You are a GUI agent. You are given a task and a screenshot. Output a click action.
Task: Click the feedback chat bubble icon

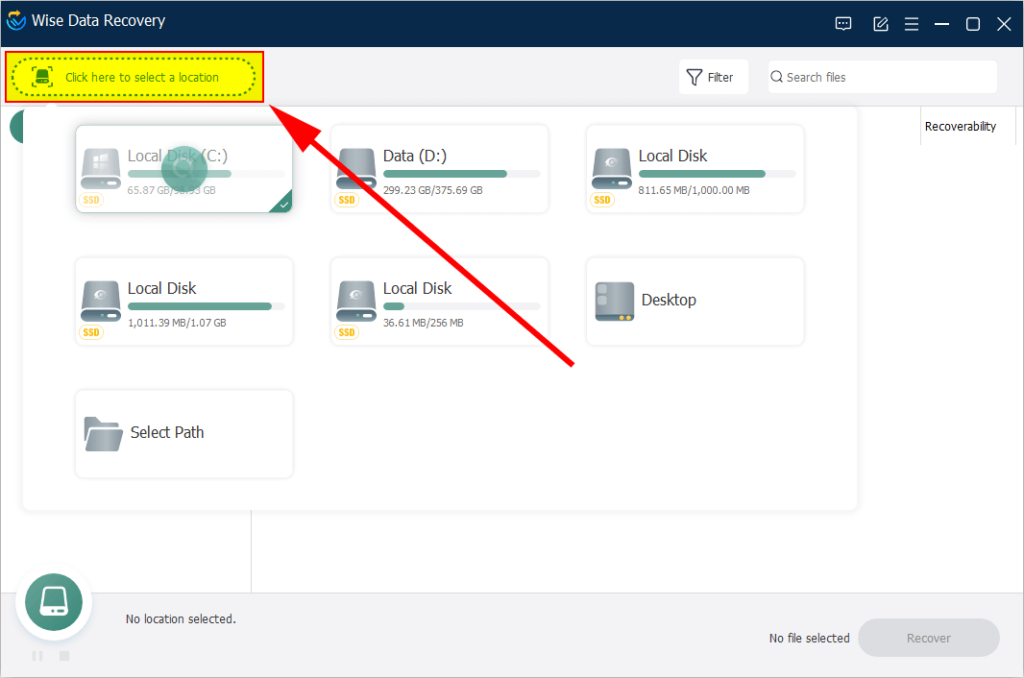pos(843,24)
